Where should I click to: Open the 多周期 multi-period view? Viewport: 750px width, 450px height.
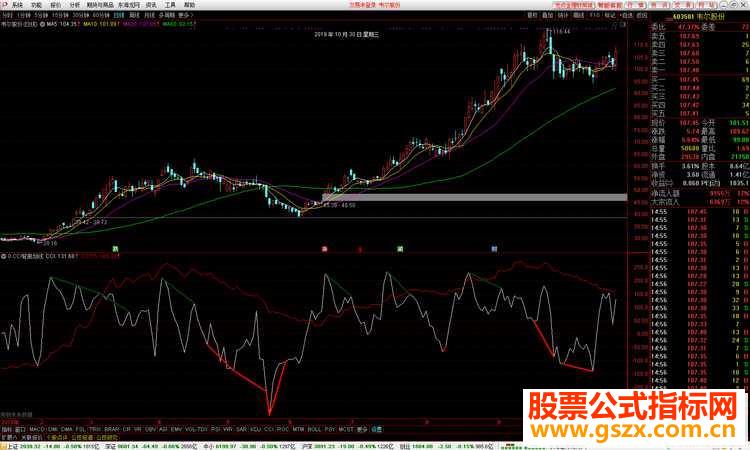click(x=167, y=15)
